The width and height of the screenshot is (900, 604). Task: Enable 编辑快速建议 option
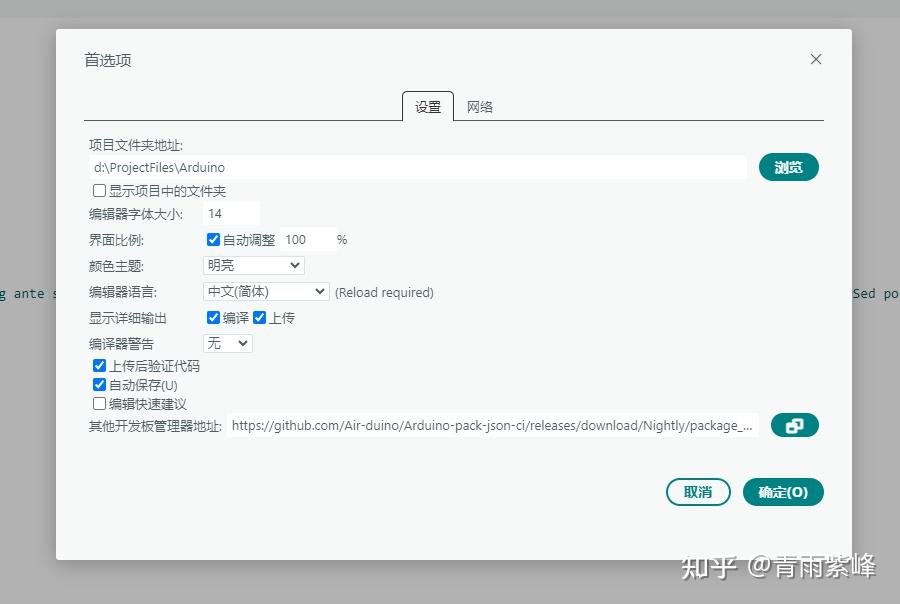pyautogui.click(x=99, y=403)
